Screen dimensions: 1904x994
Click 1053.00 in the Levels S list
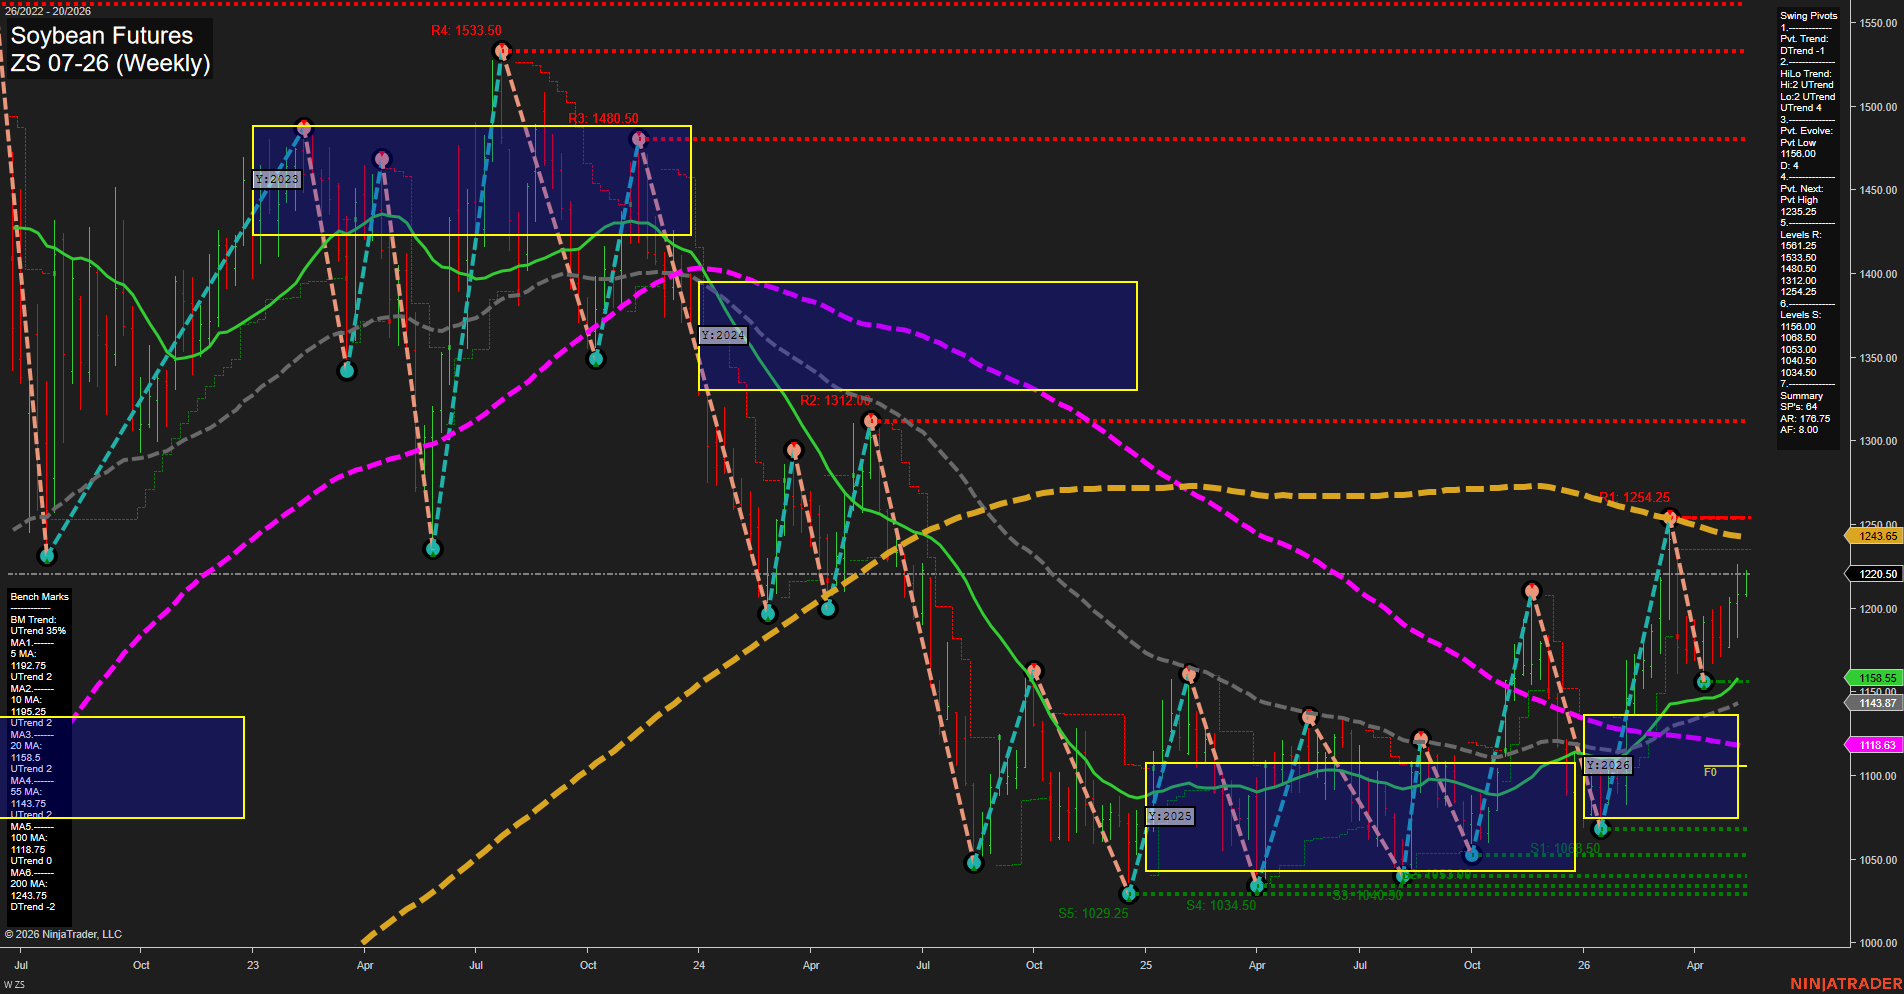[x=1798, y=350]
